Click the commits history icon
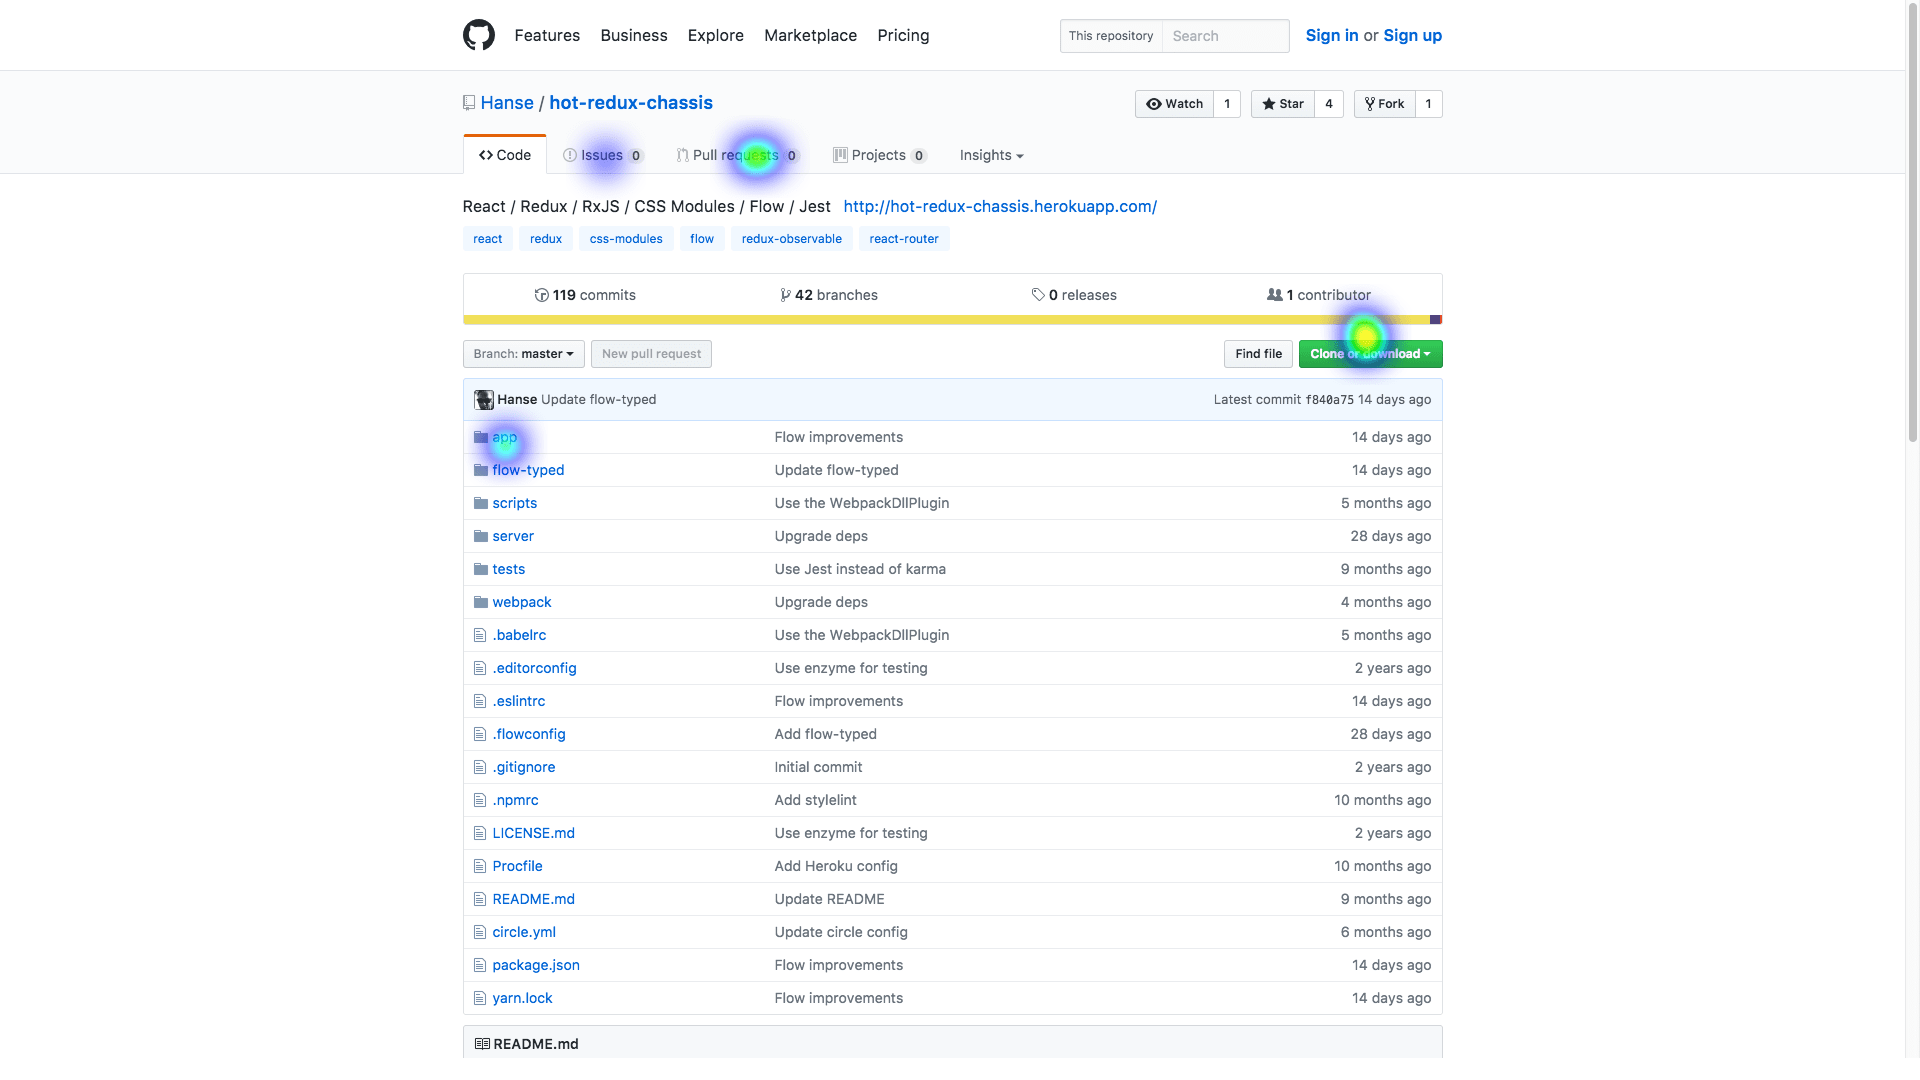Viewport: 1920px width, 1080px height. tap(541, 294)
